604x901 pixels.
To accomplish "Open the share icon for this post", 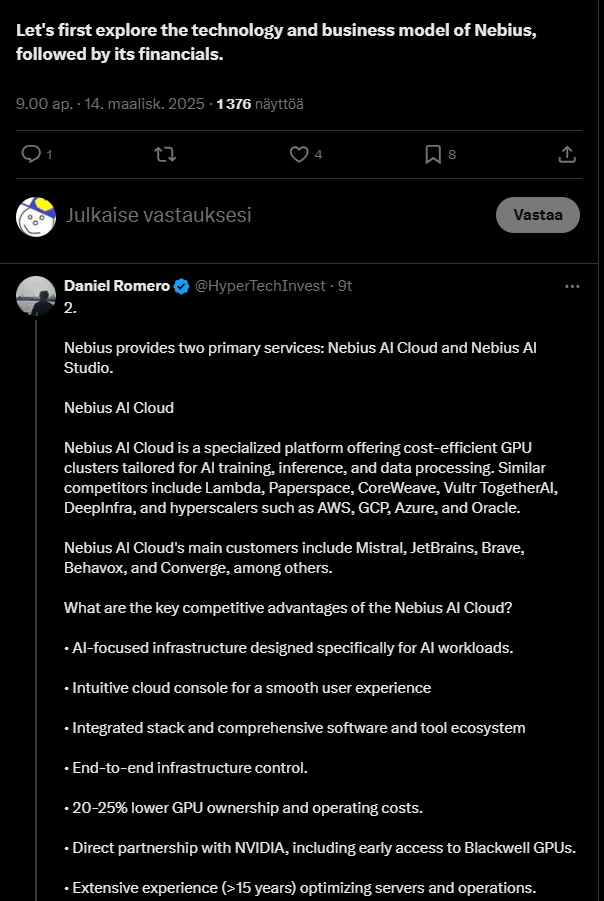I will (x=566, y=154).
